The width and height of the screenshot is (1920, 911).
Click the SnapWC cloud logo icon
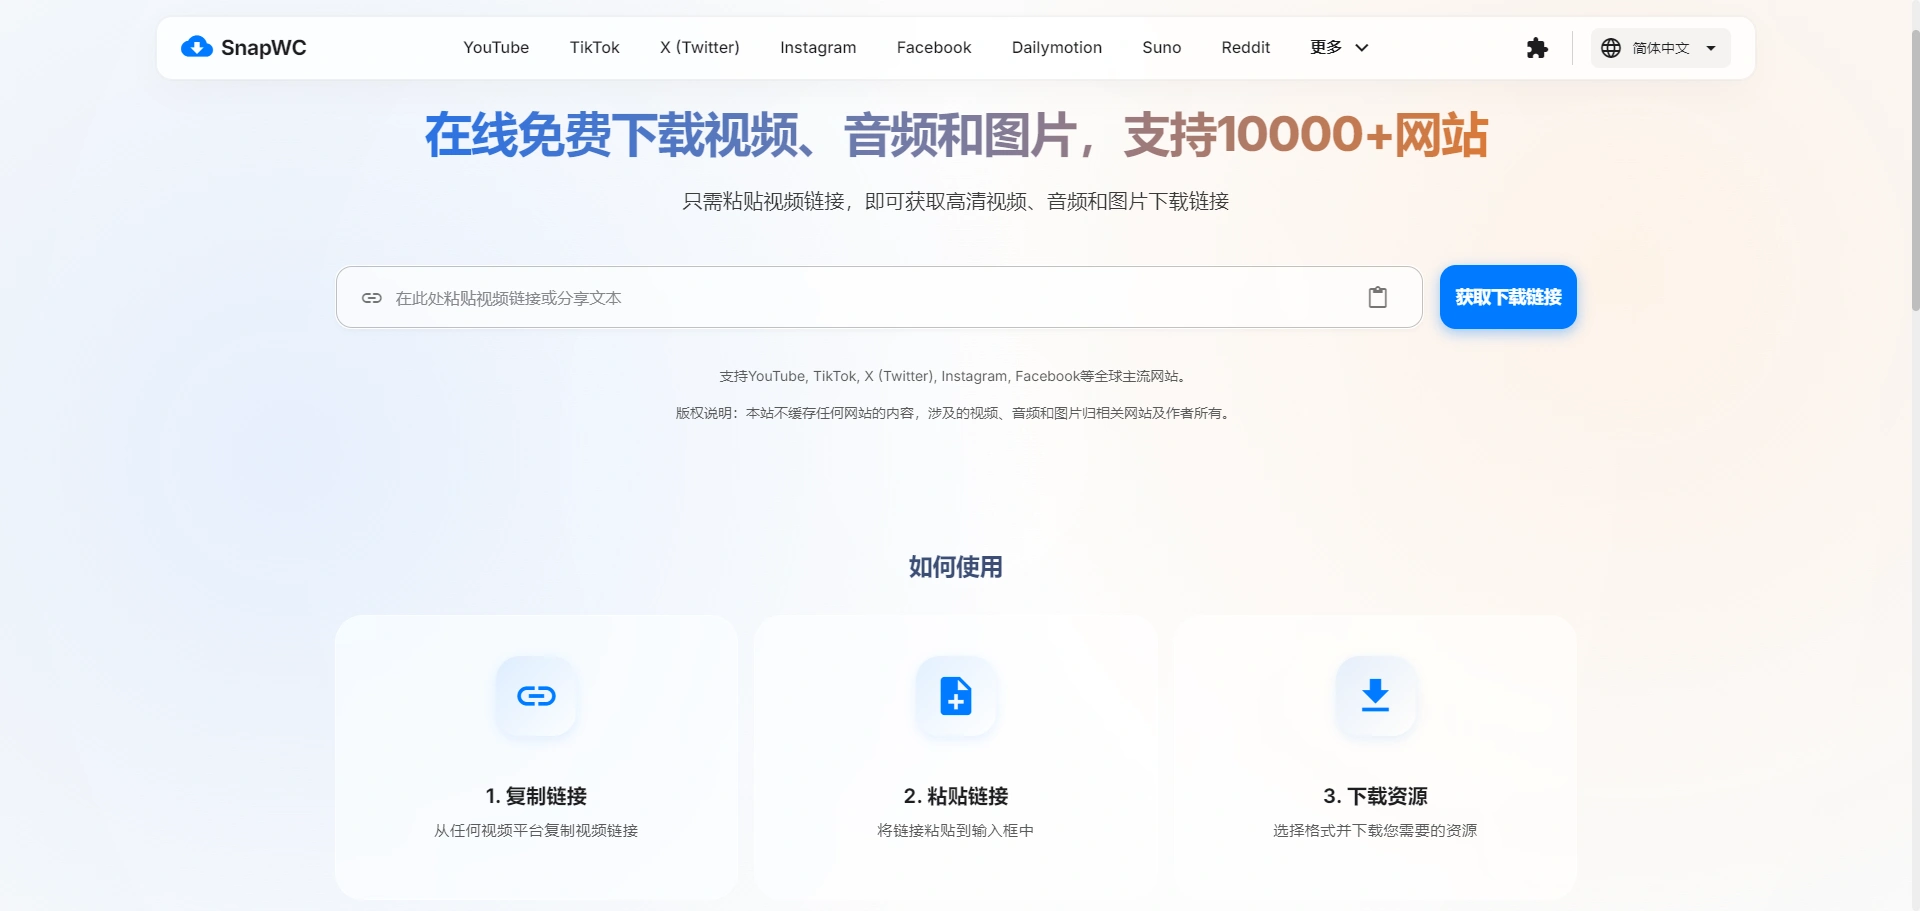coord(196,47)
